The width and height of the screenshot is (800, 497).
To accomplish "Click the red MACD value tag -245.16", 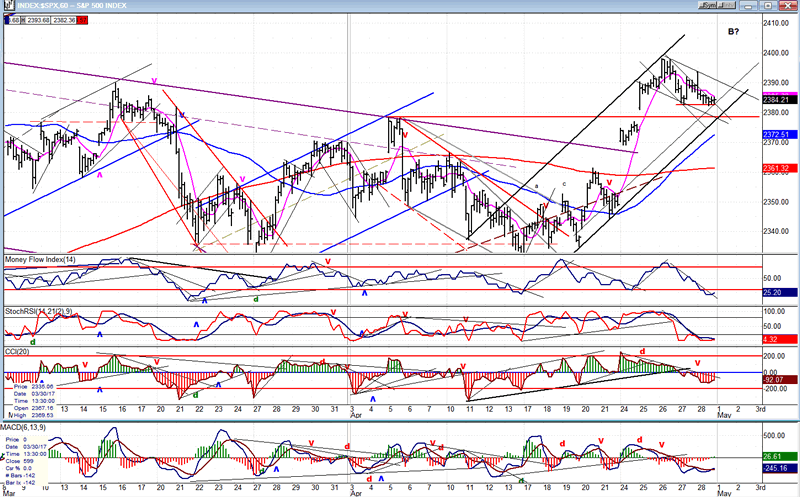I will (x=780, y=468).
